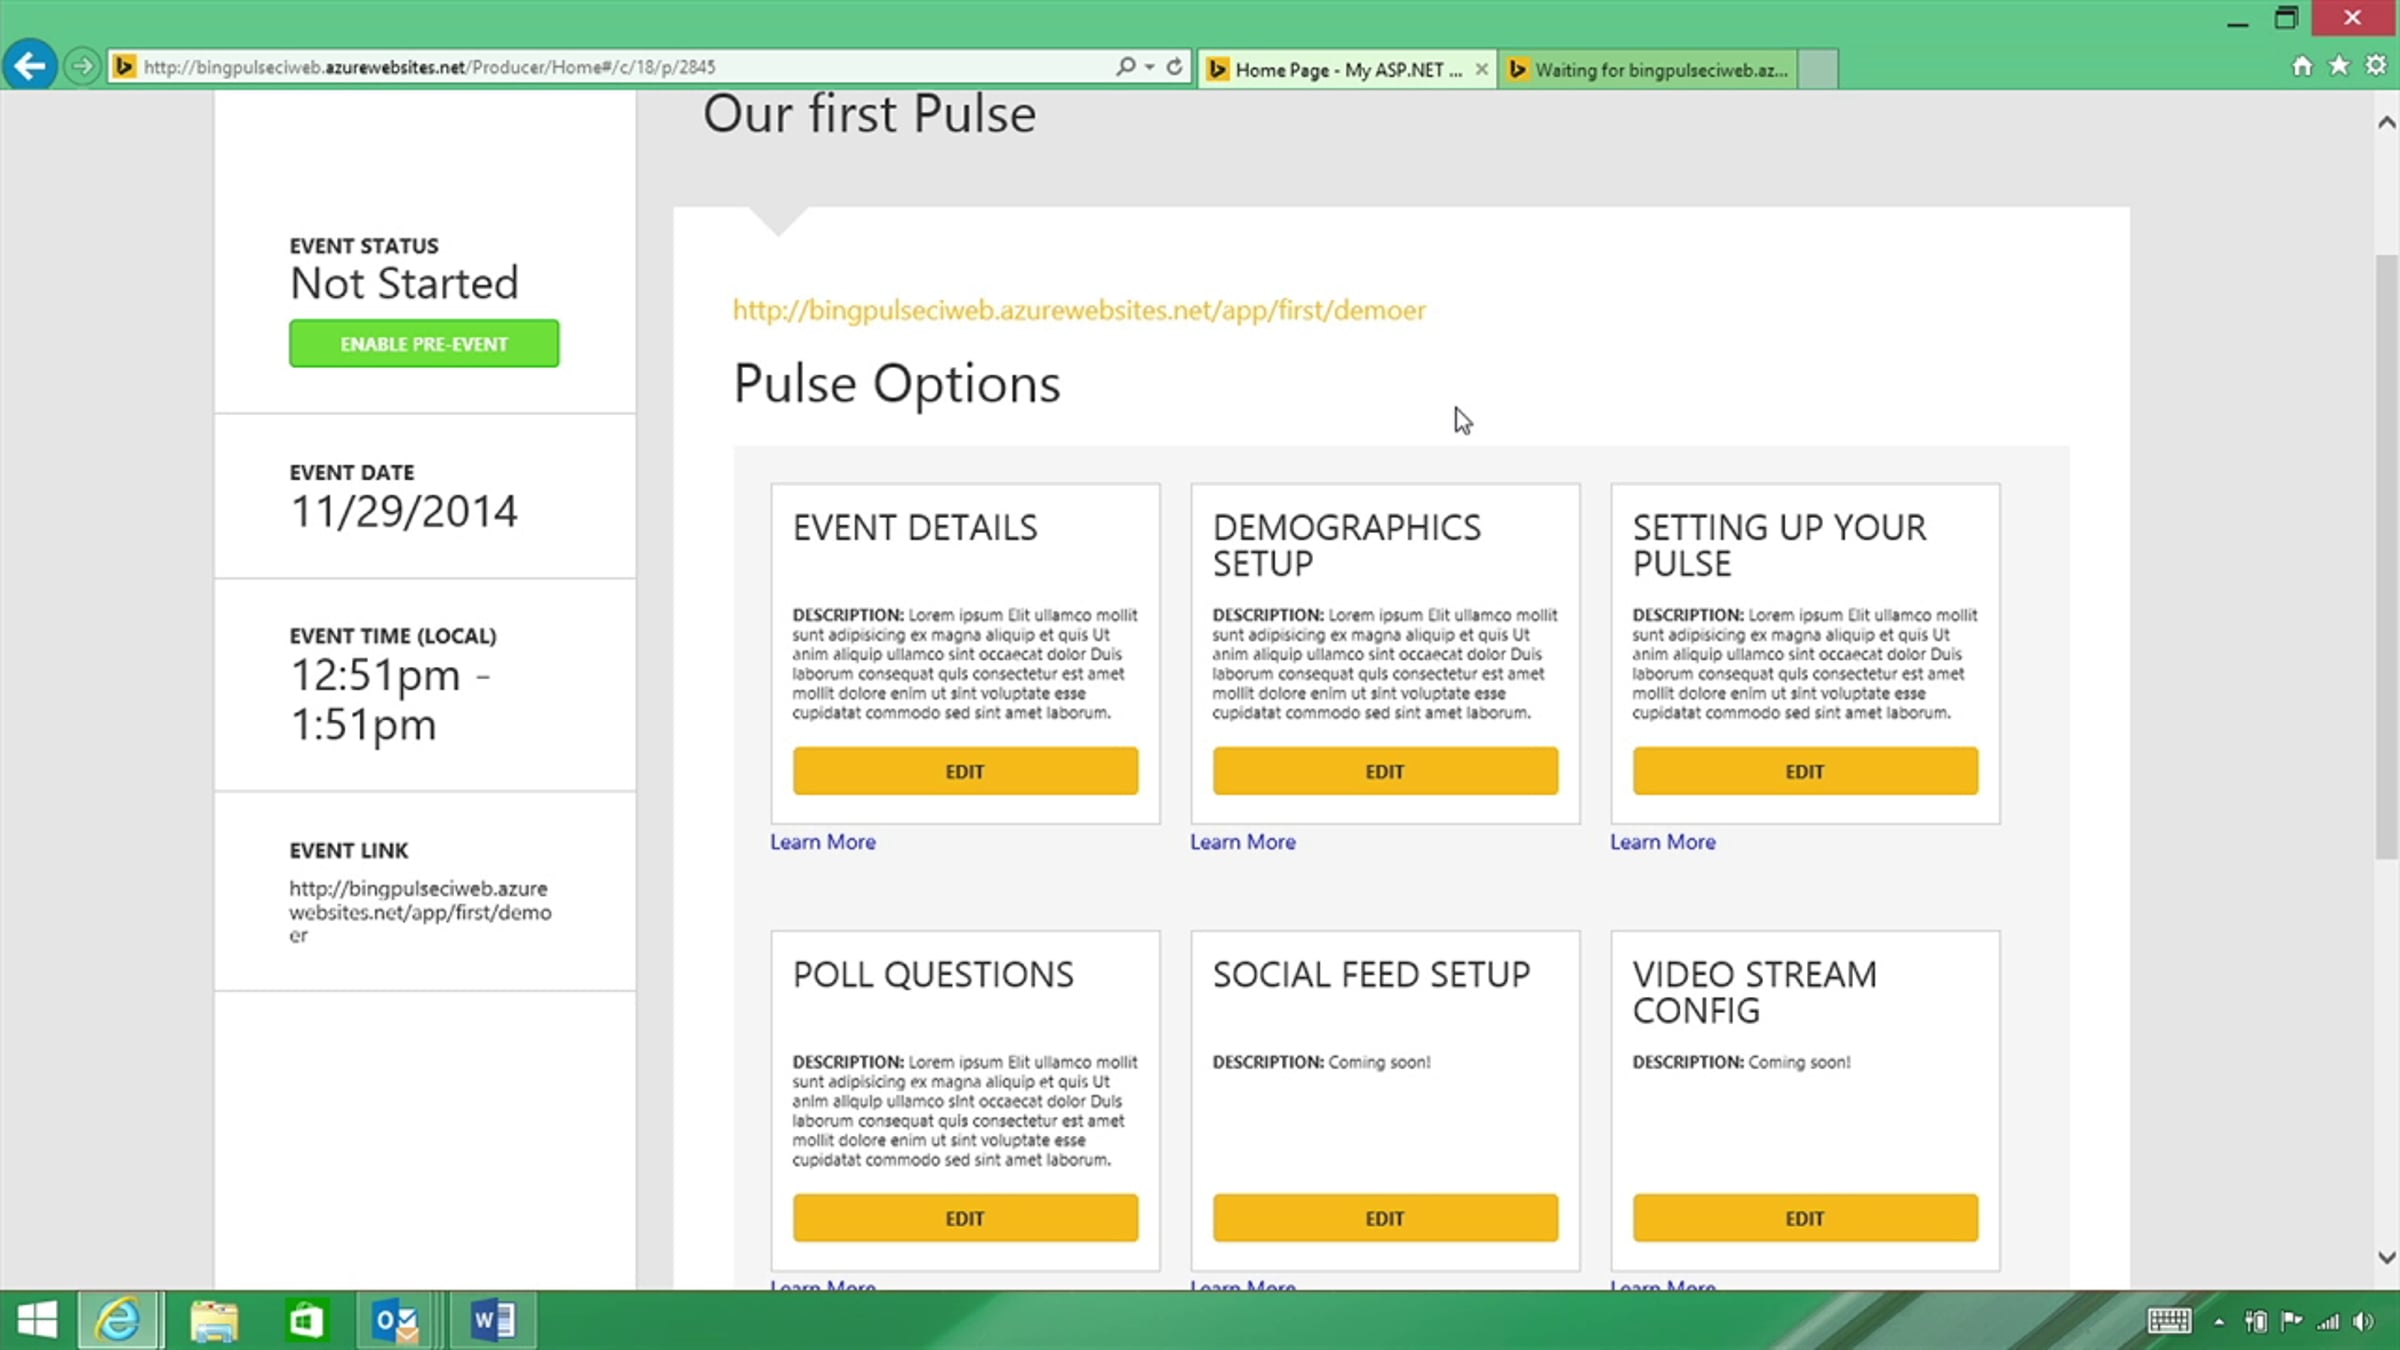Open the browser Tools gear icon
The width and height of the screenshot is (2400, 1350).
point(2376,66)
